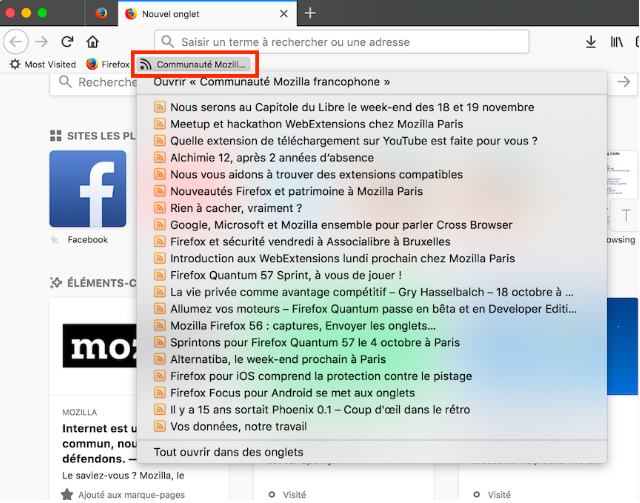Click RSS icon beside Alternatiba feed entry

click(159, 359)
